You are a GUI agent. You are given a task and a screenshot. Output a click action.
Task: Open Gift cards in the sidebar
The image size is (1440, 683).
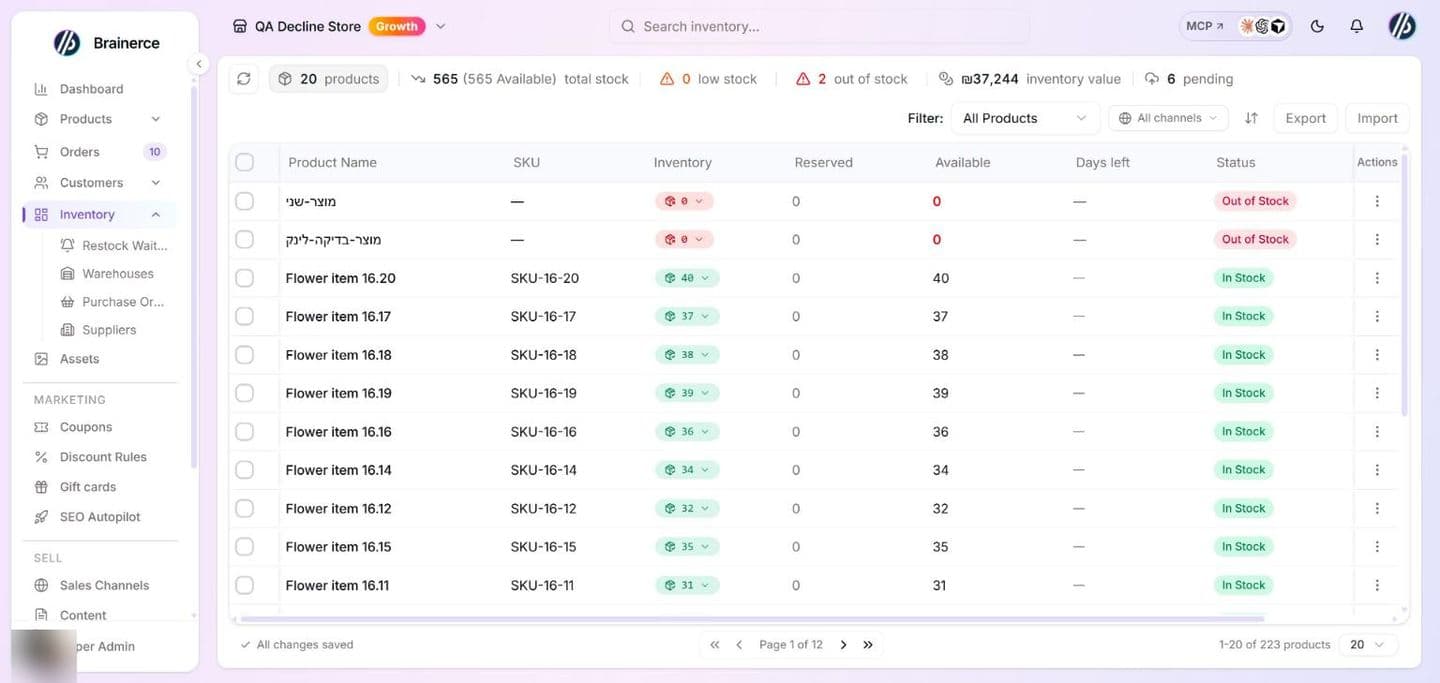pyautogui.click(x=88, y=487)
